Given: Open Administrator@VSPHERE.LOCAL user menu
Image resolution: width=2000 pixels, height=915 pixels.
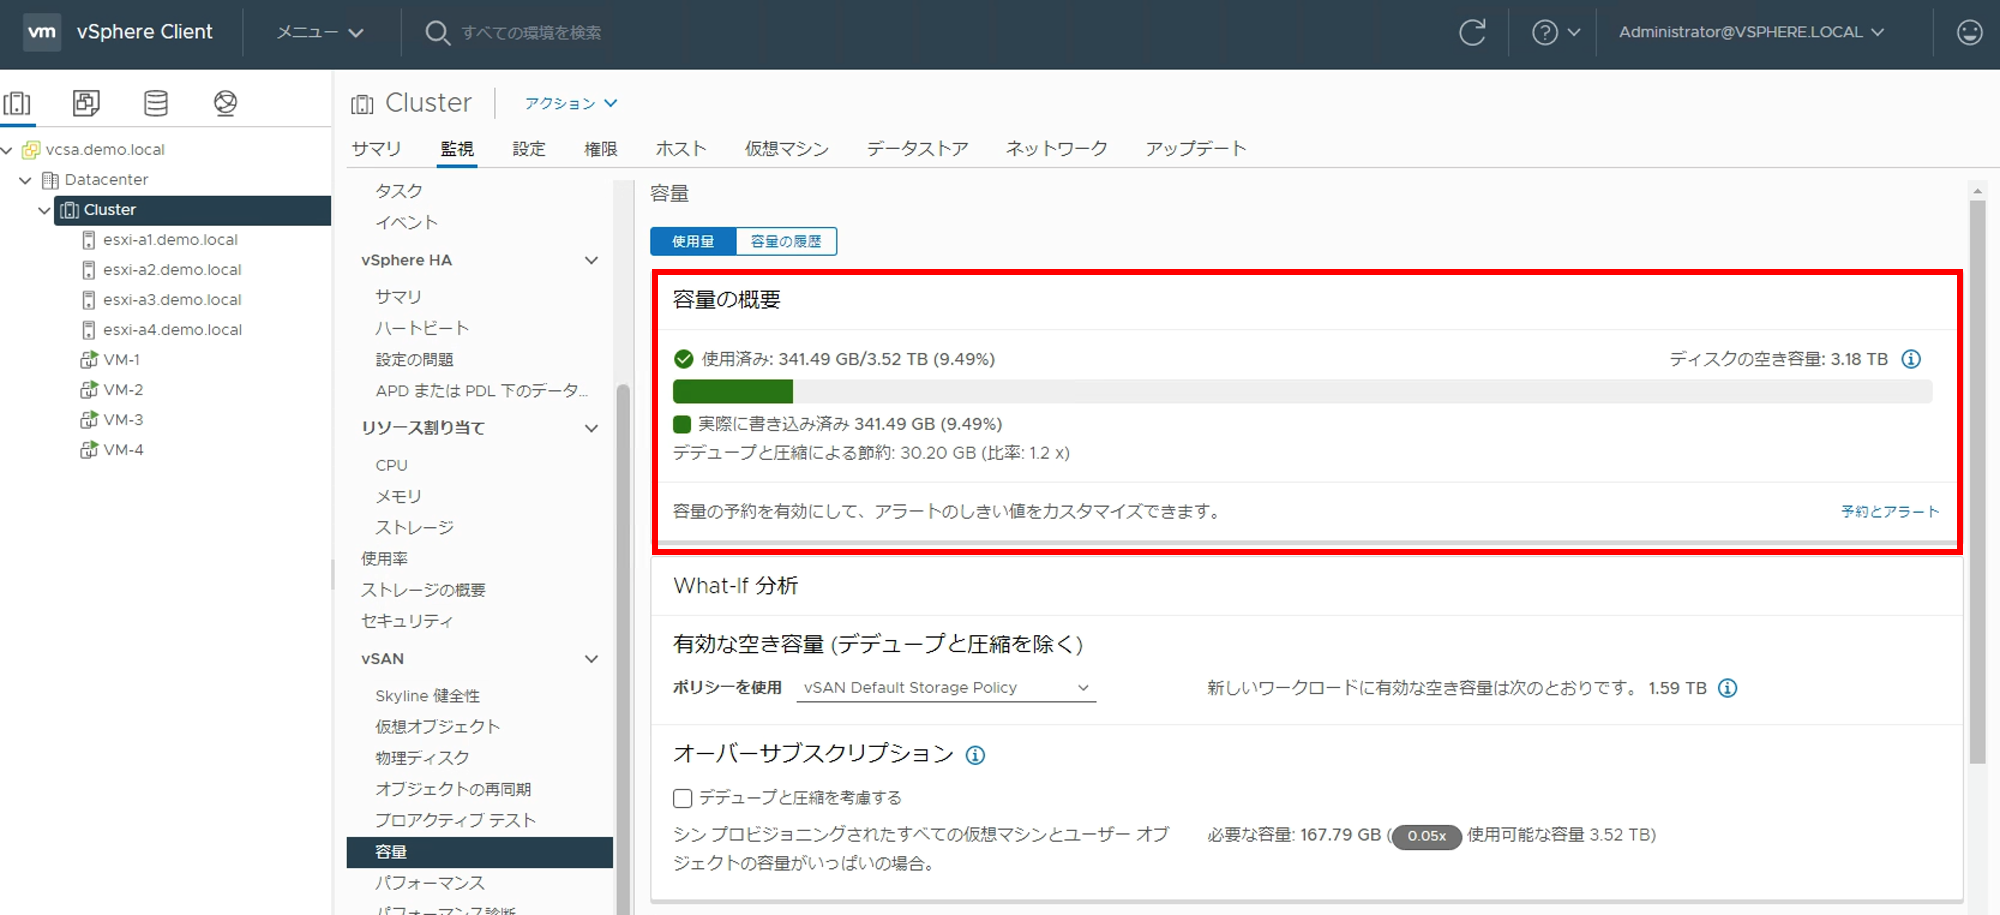Looking at the screenshot, I should tap(1752, 32).
